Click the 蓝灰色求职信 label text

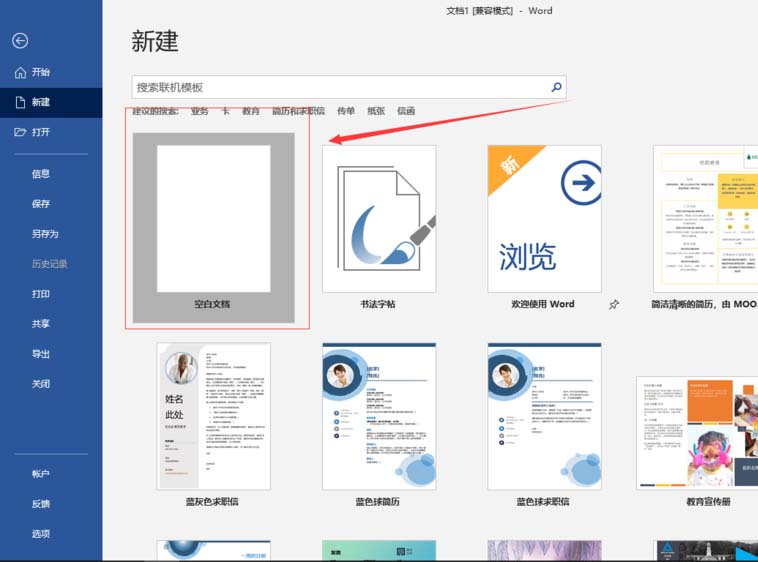coord(212,502)
